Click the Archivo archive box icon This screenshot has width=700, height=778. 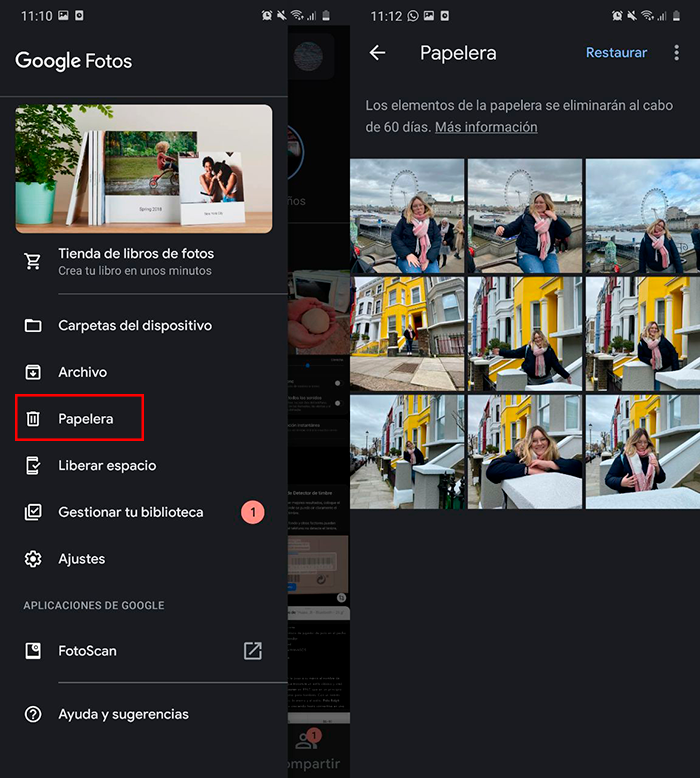tap(33, 372)
